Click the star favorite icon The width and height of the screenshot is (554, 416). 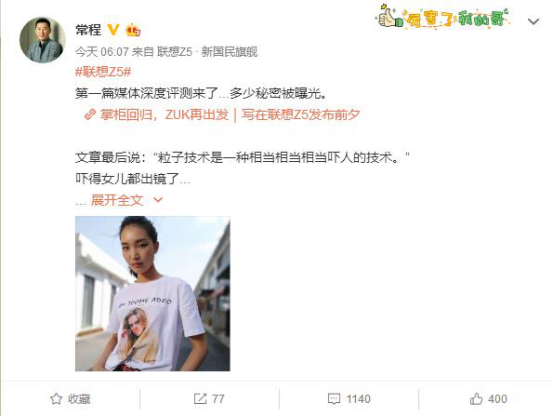click(56, 399)
